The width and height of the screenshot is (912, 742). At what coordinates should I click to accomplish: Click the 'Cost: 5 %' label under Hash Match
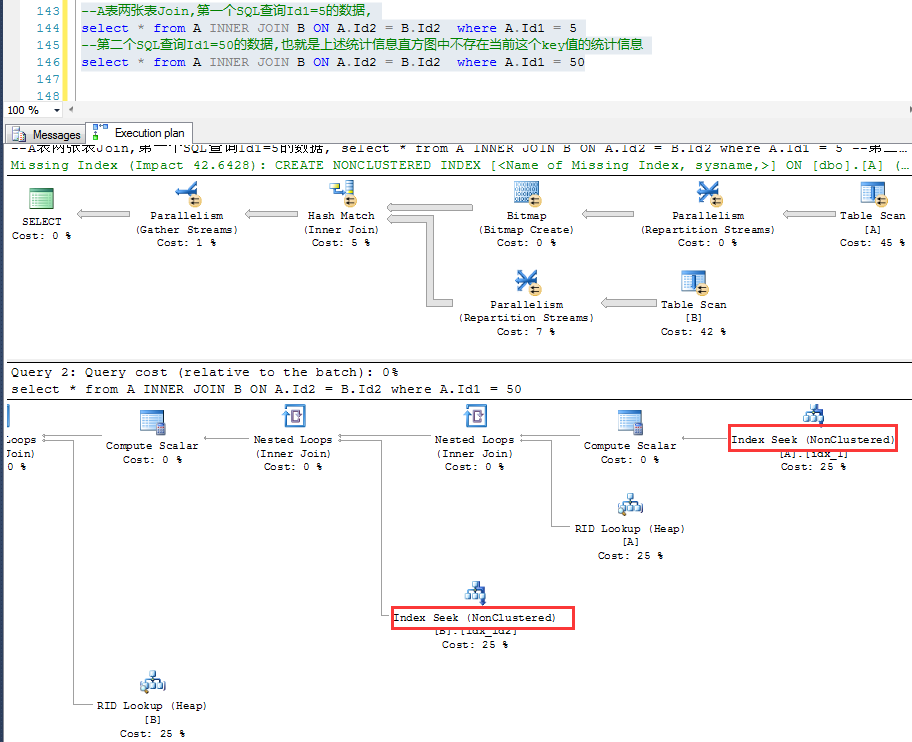[x=341, y=242]
